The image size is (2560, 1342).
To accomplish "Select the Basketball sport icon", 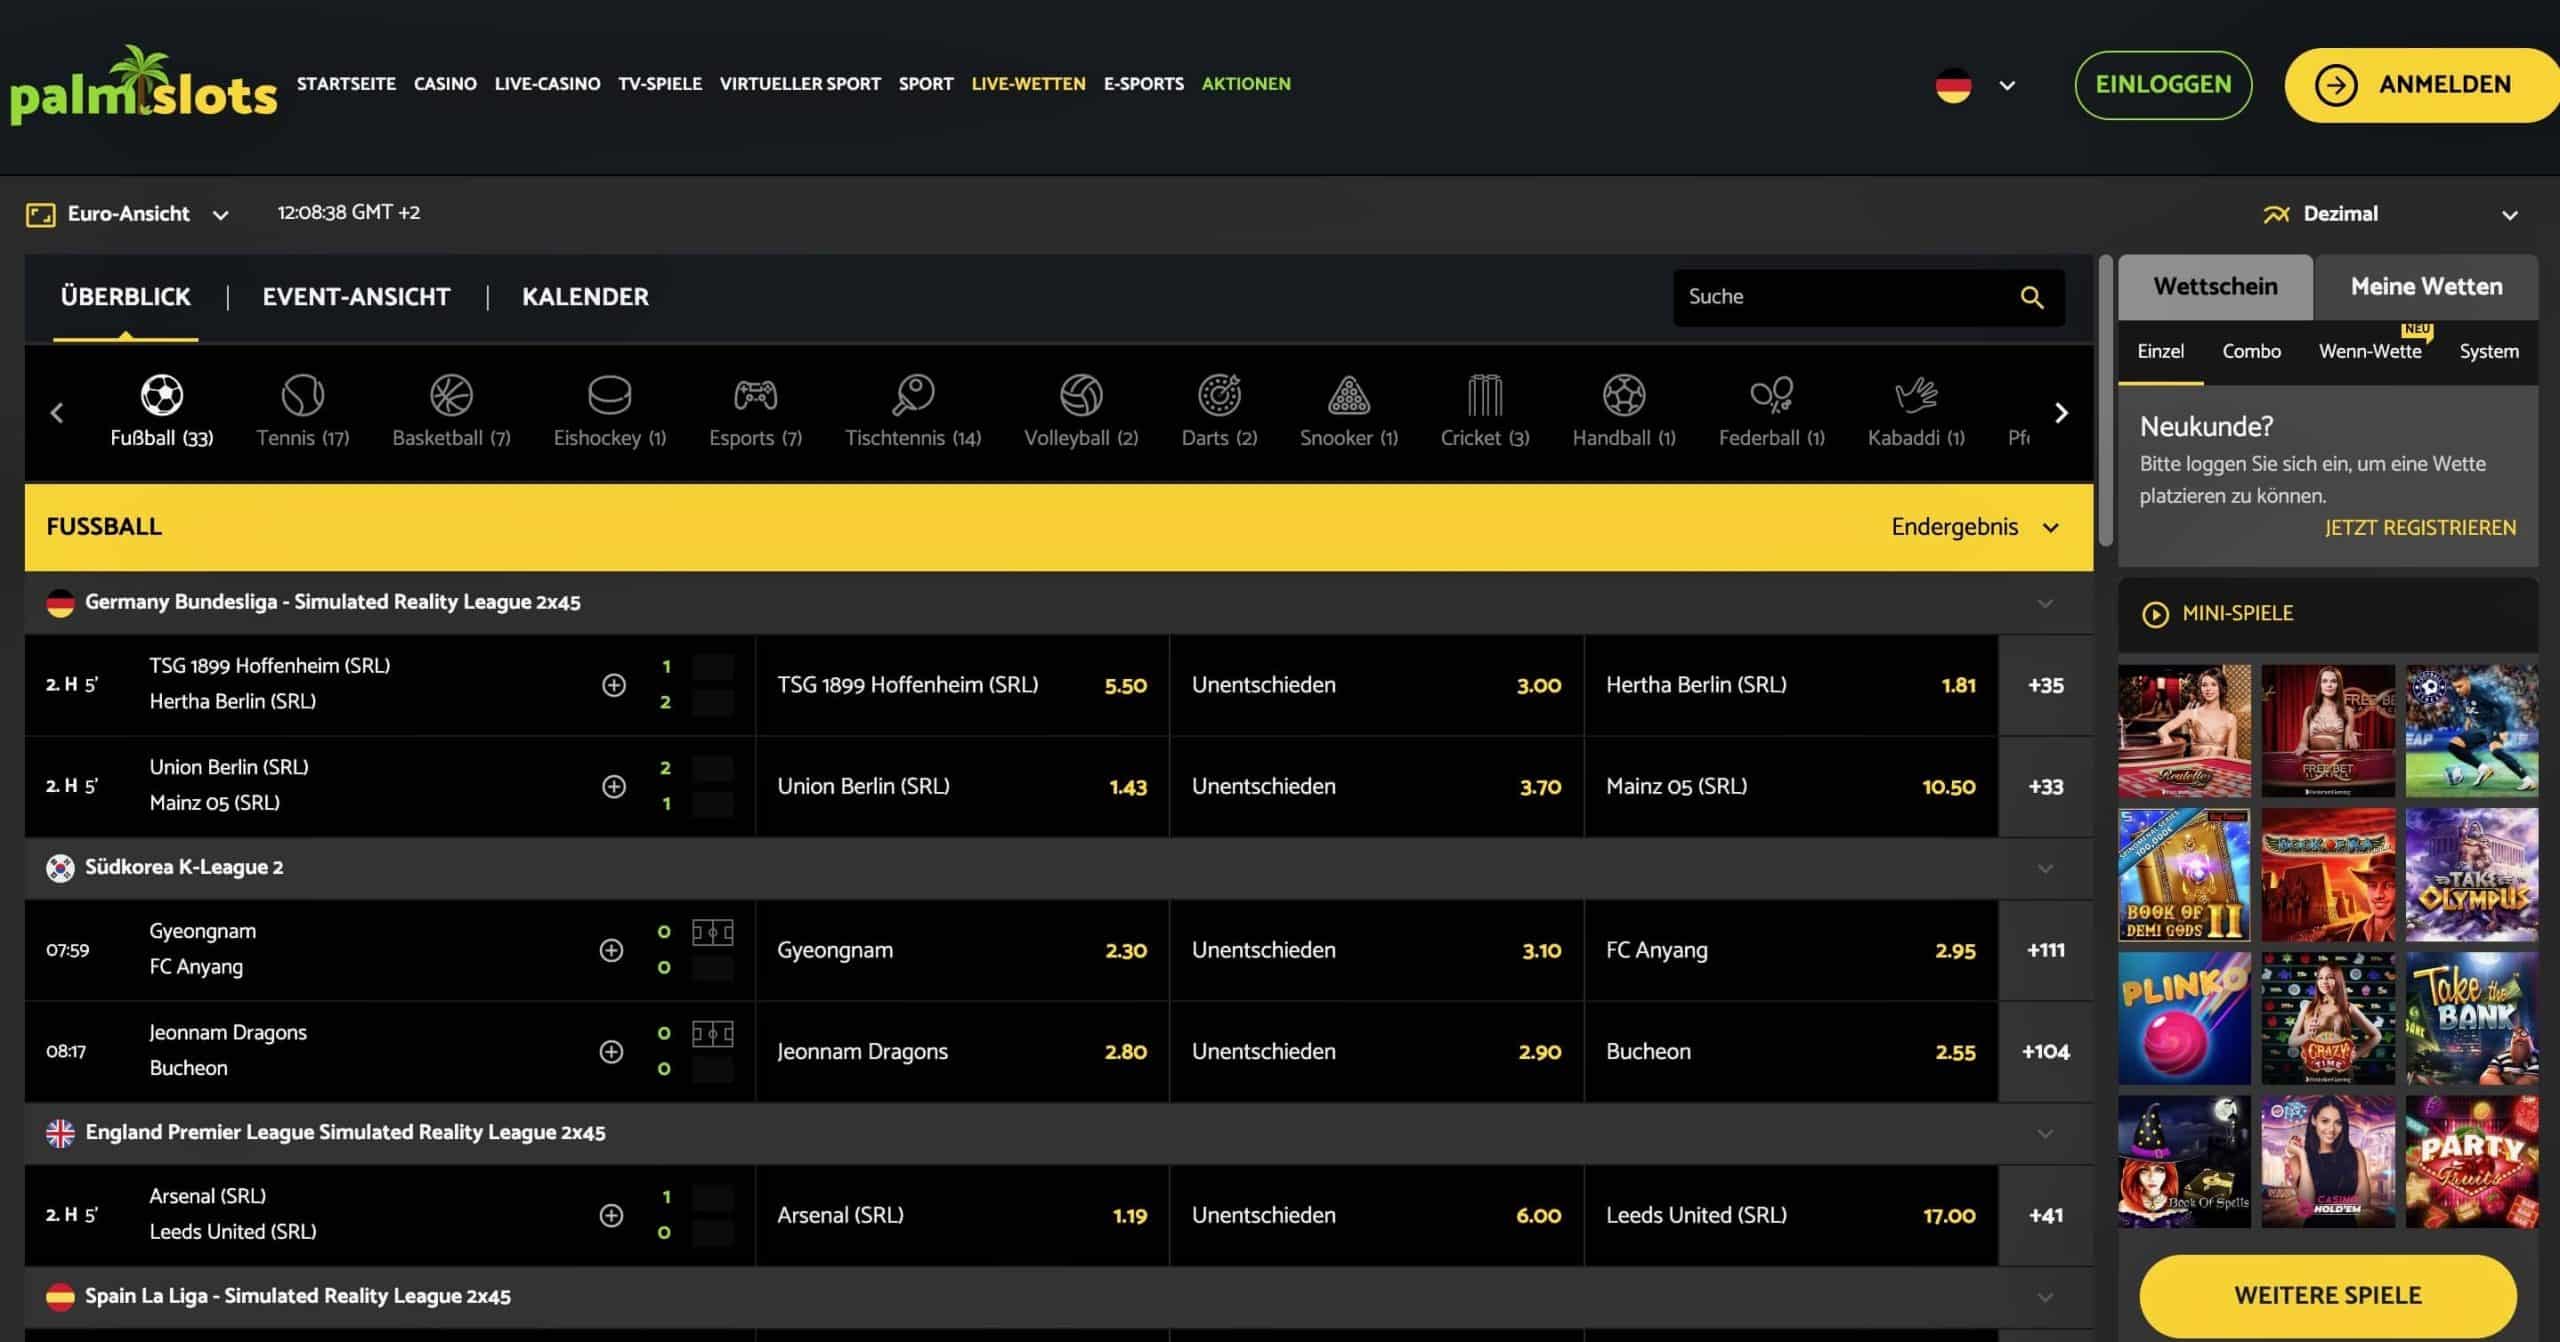I will [451, 396].
